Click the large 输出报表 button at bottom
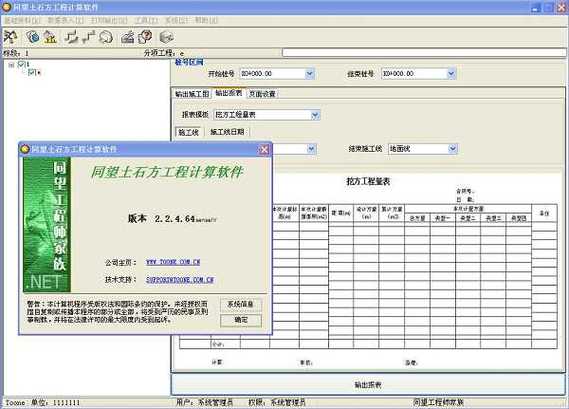This screenshot has width=569, height=409. (x=368, y=384)
